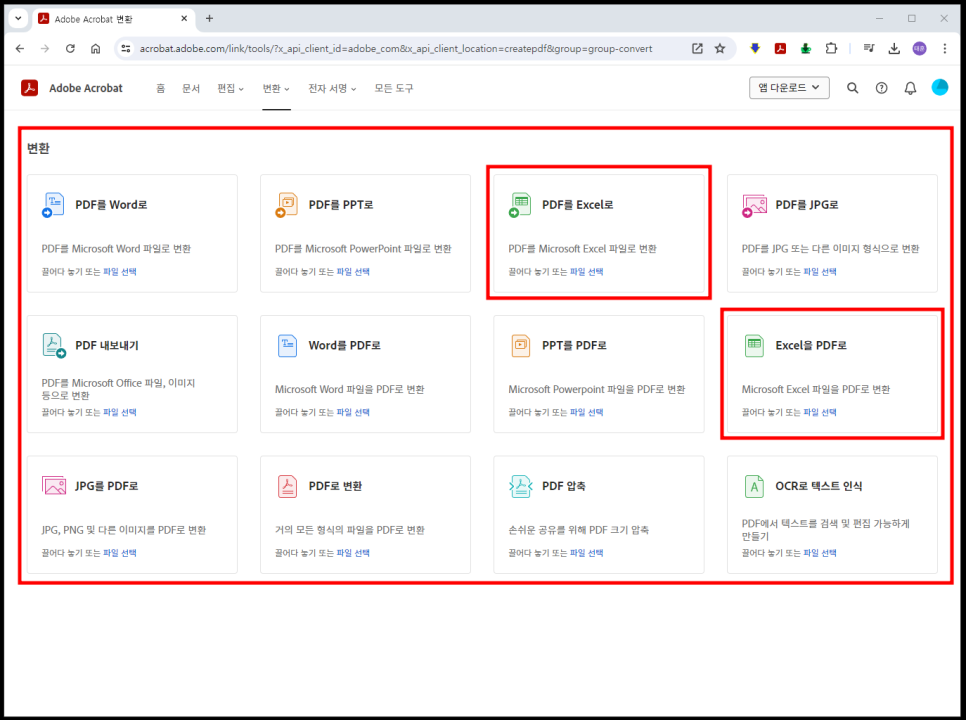Viewport: 966px width, 720px height.
Task: Click the browser address bar URL
Action: [x=396, y=49]
